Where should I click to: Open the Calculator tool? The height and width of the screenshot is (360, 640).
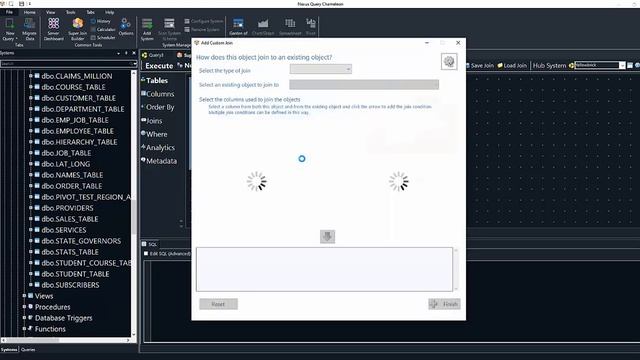(103, 29)
